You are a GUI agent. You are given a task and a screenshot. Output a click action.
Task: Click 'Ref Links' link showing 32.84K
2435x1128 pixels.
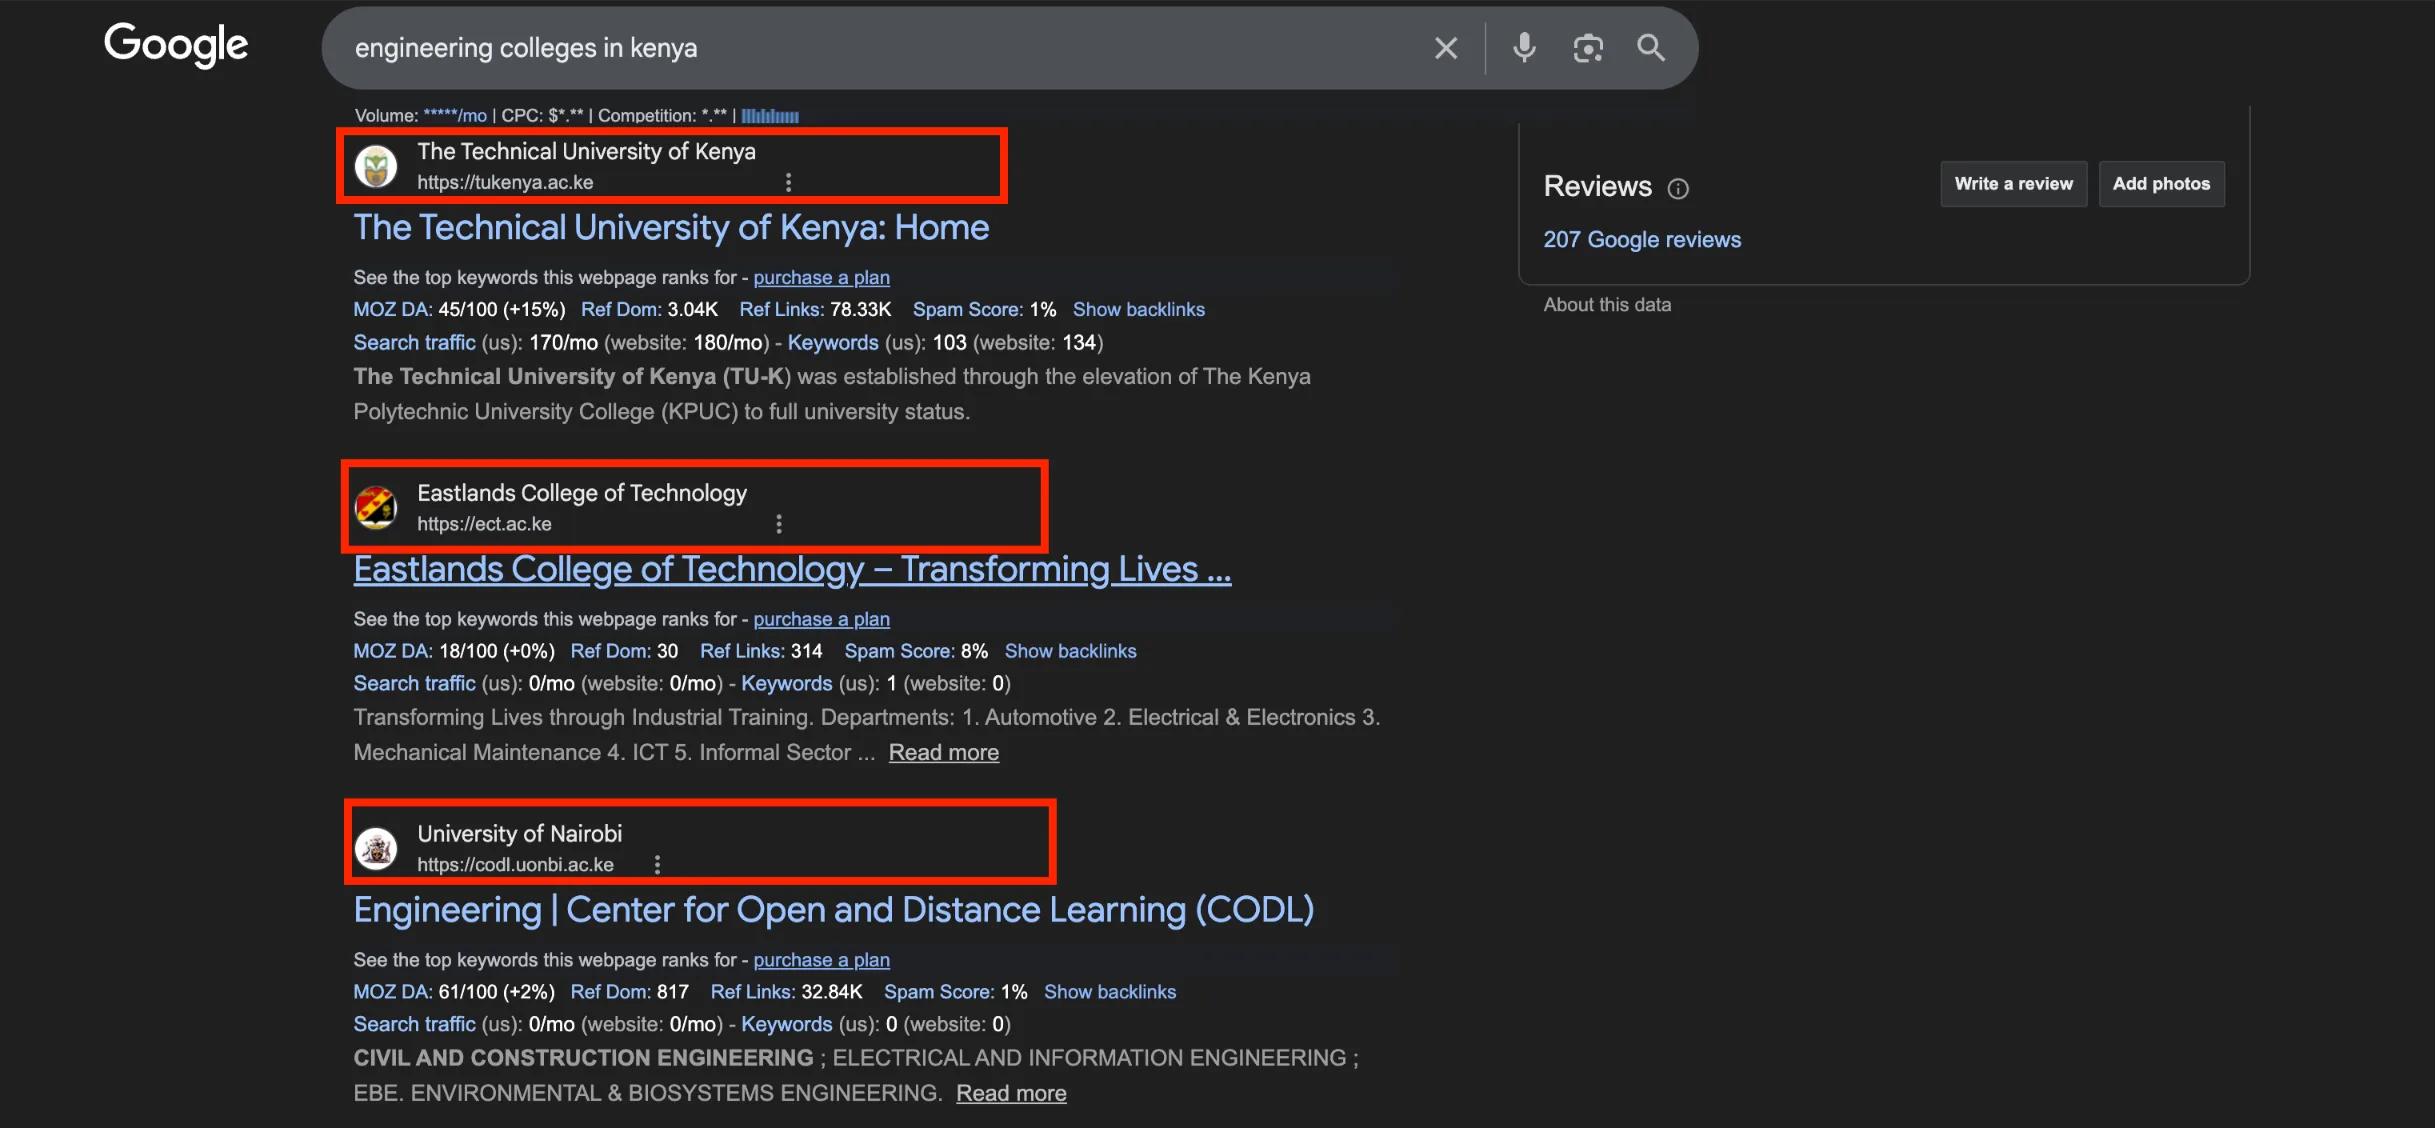pyautogui.click(x=753, y=992)
